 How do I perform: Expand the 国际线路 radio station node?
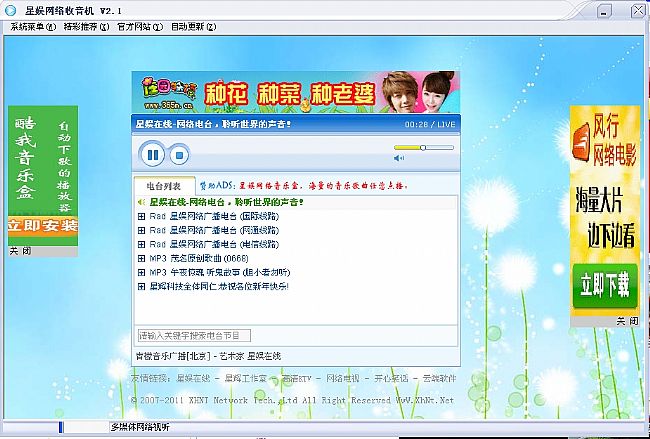(141, 216)
